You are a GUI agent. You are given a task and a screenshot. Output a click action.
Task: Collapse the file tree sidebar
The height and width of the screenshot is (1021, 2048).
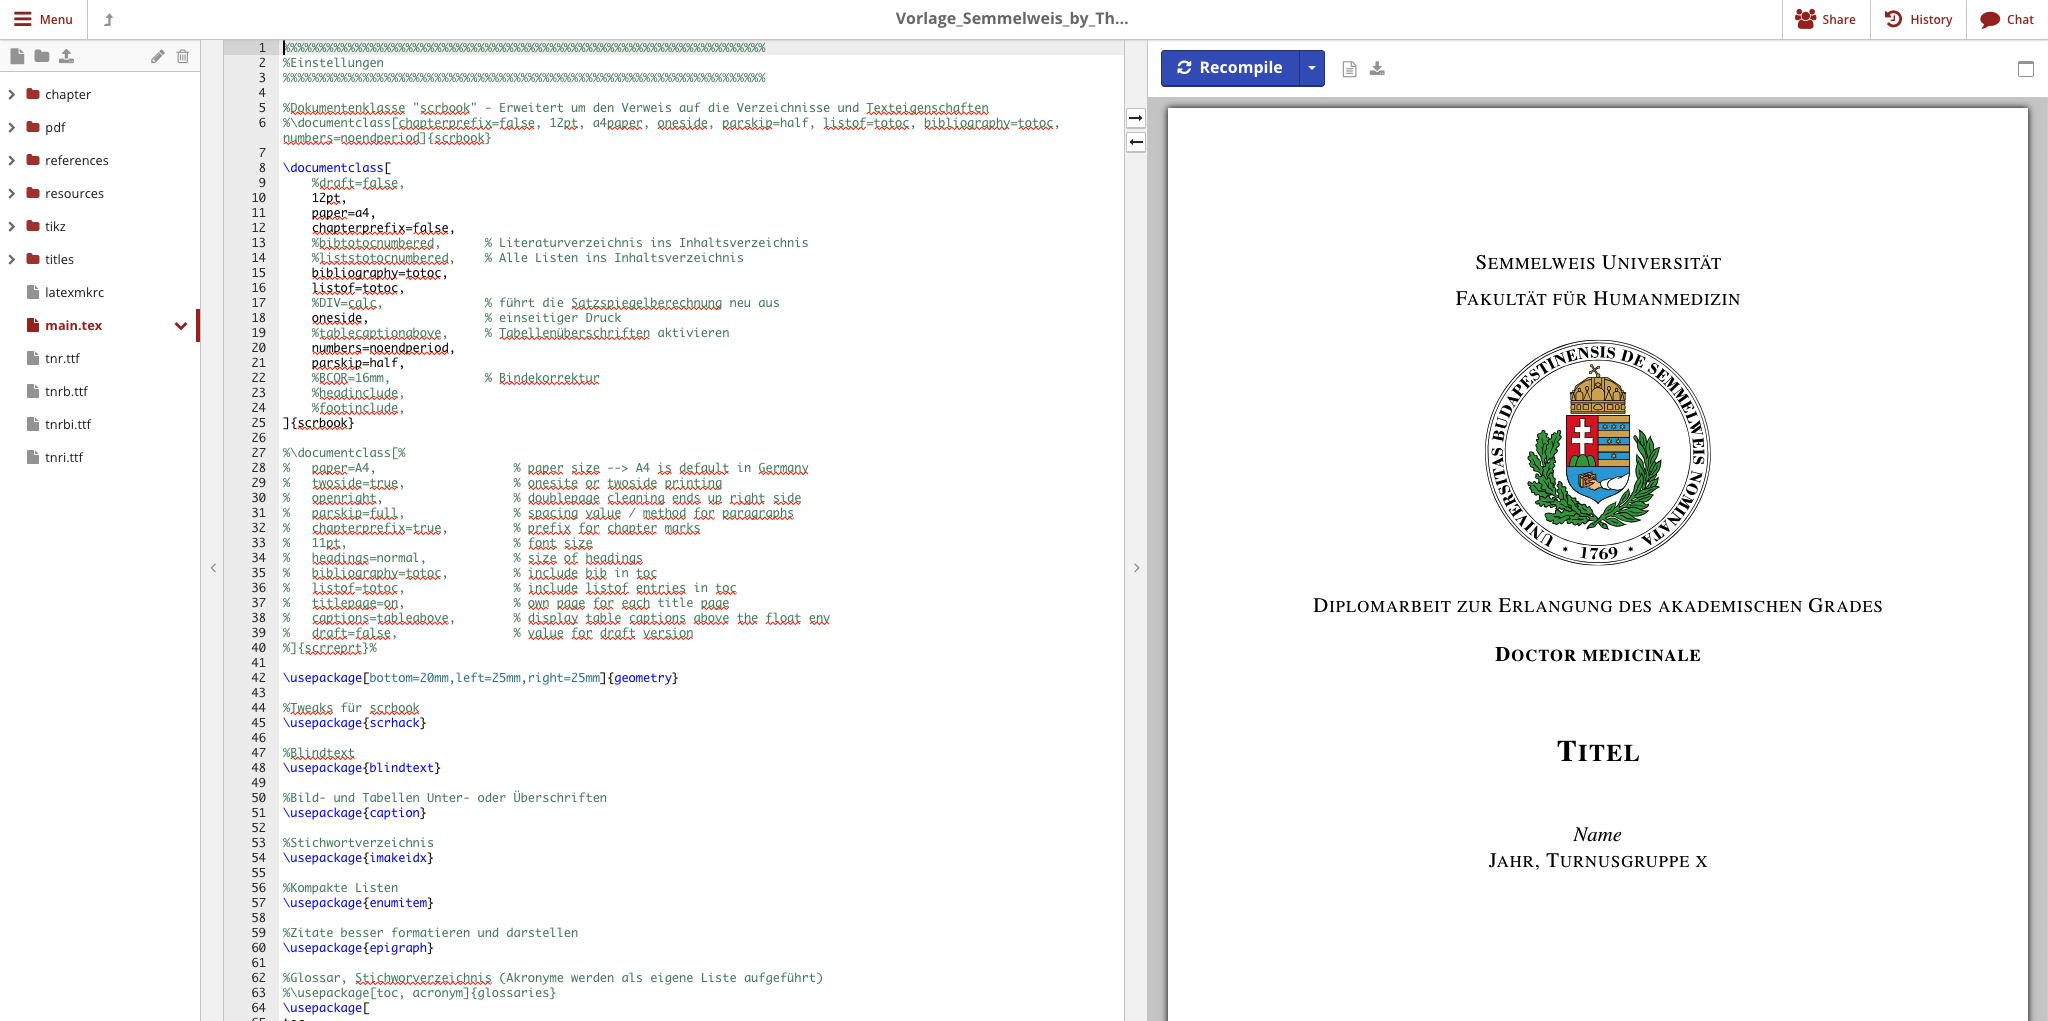pos(213,568)
